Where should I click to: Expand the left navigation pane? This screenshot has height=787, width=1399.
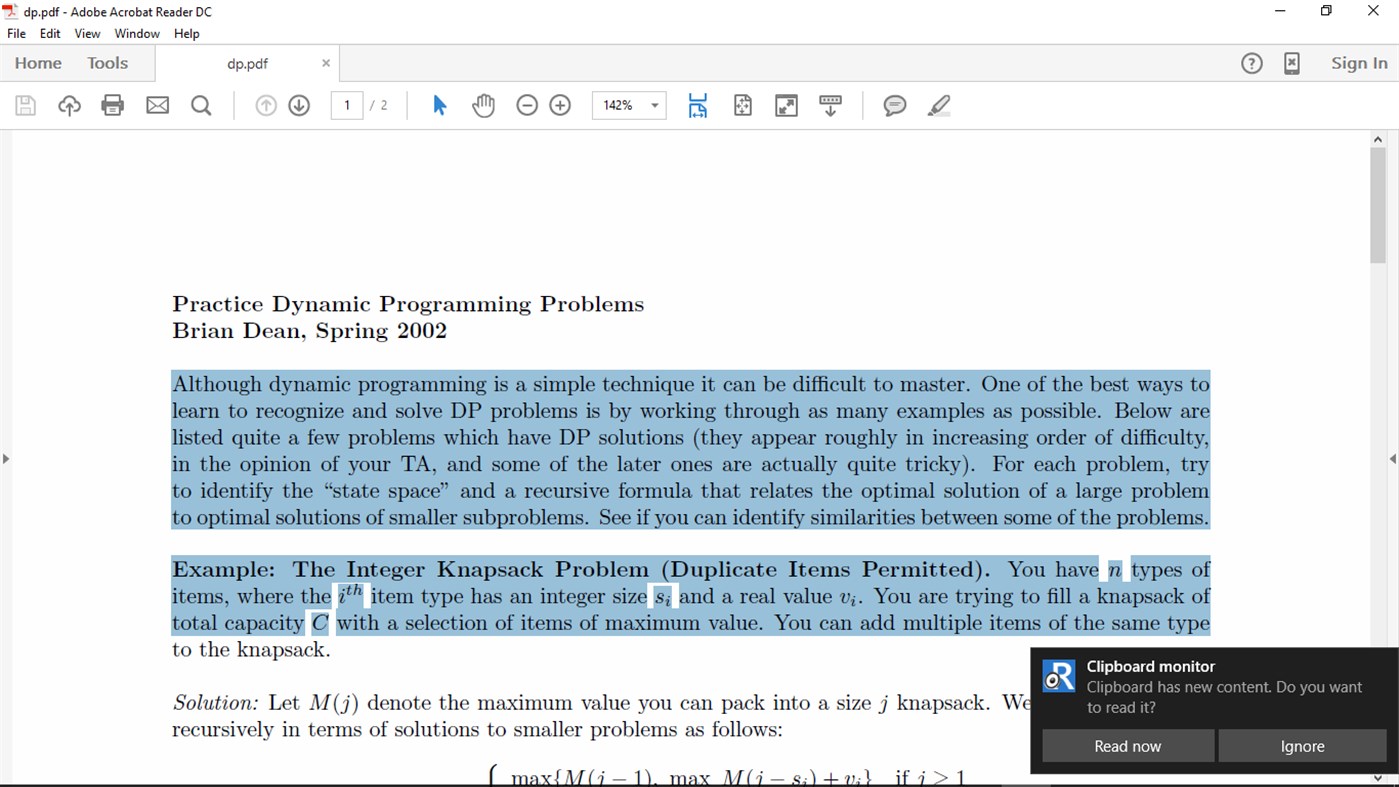click(x=7, y=459)
